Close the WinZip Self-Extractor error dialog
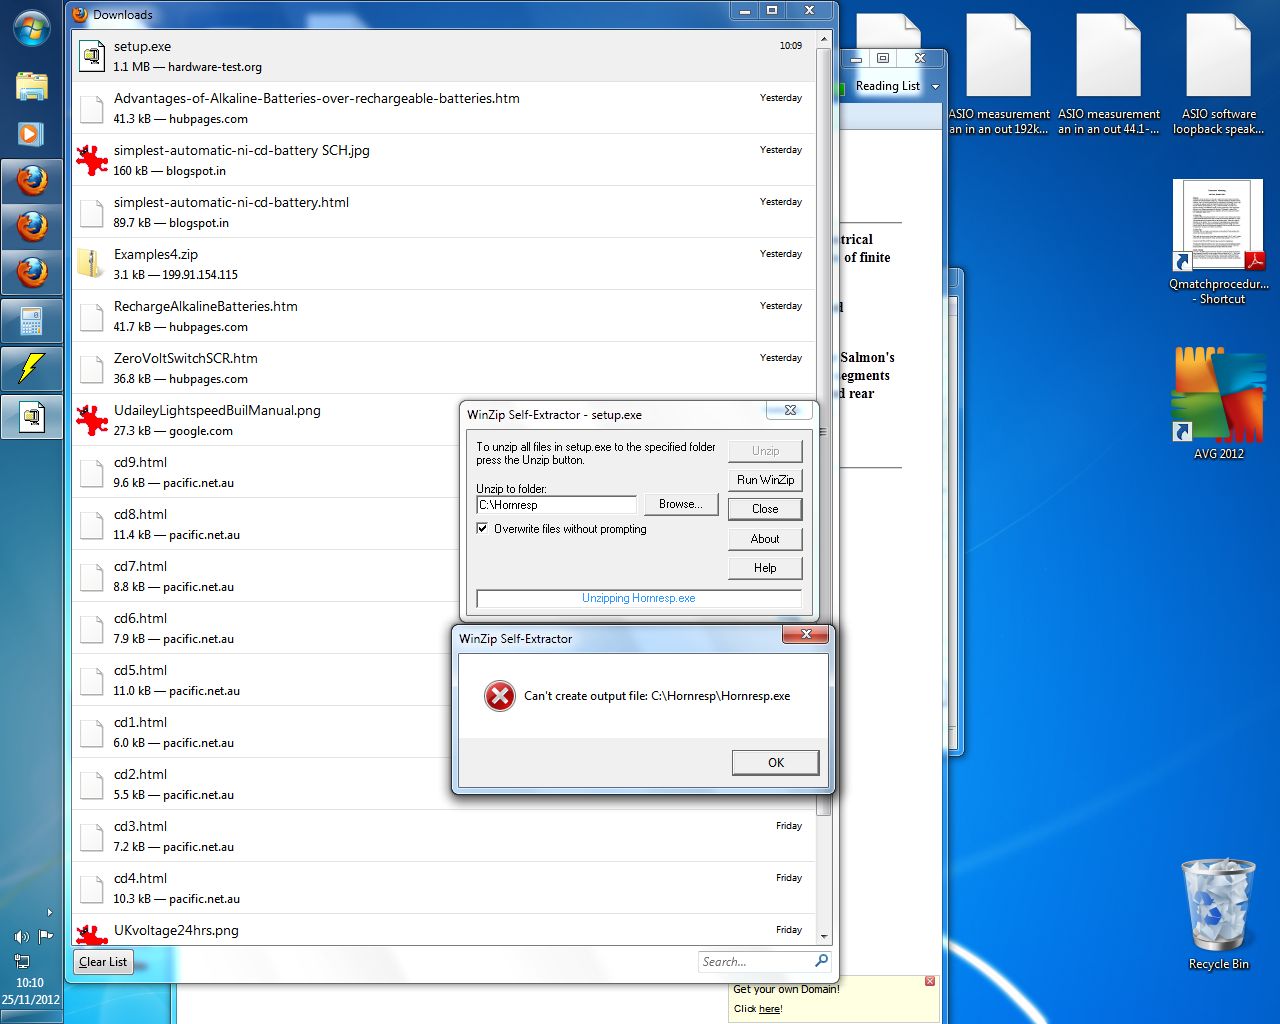 805,634
